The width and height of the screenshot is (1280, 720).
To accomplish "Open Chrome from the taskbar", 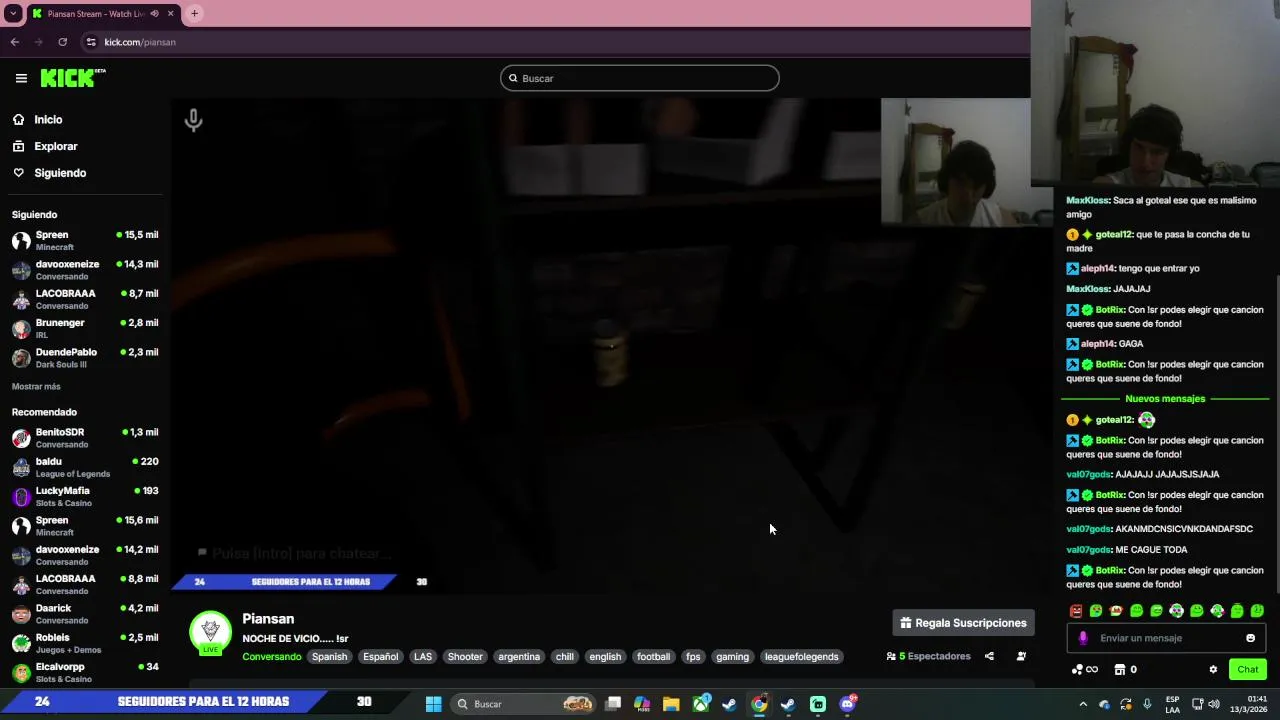I will (759, 704).
